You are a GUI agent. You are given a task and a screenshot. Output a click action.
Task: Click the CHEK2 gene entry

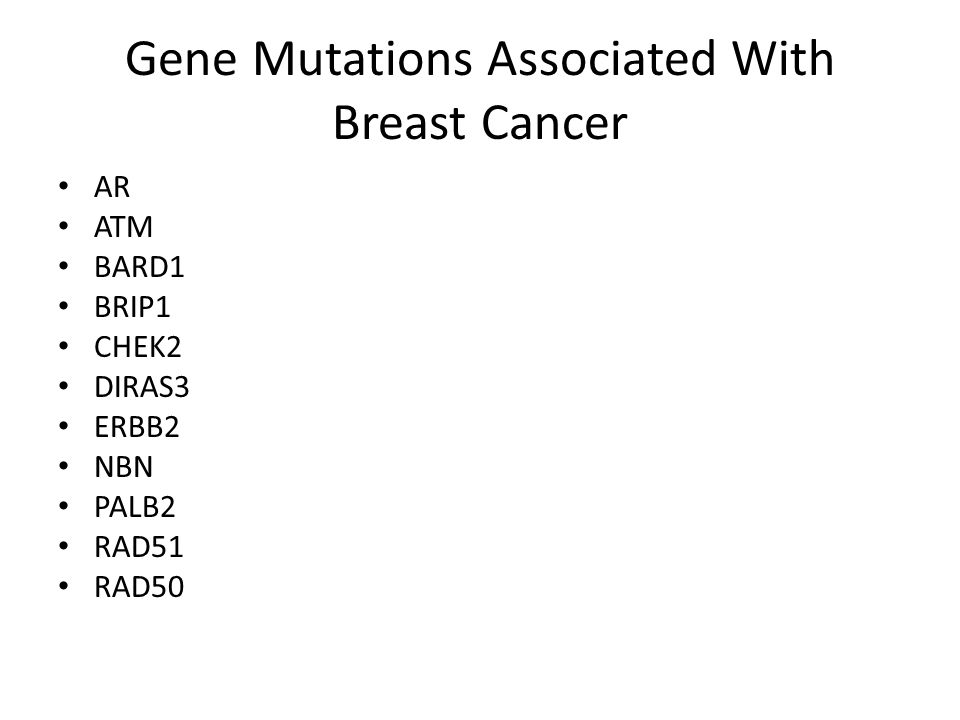tap(138, 347)
